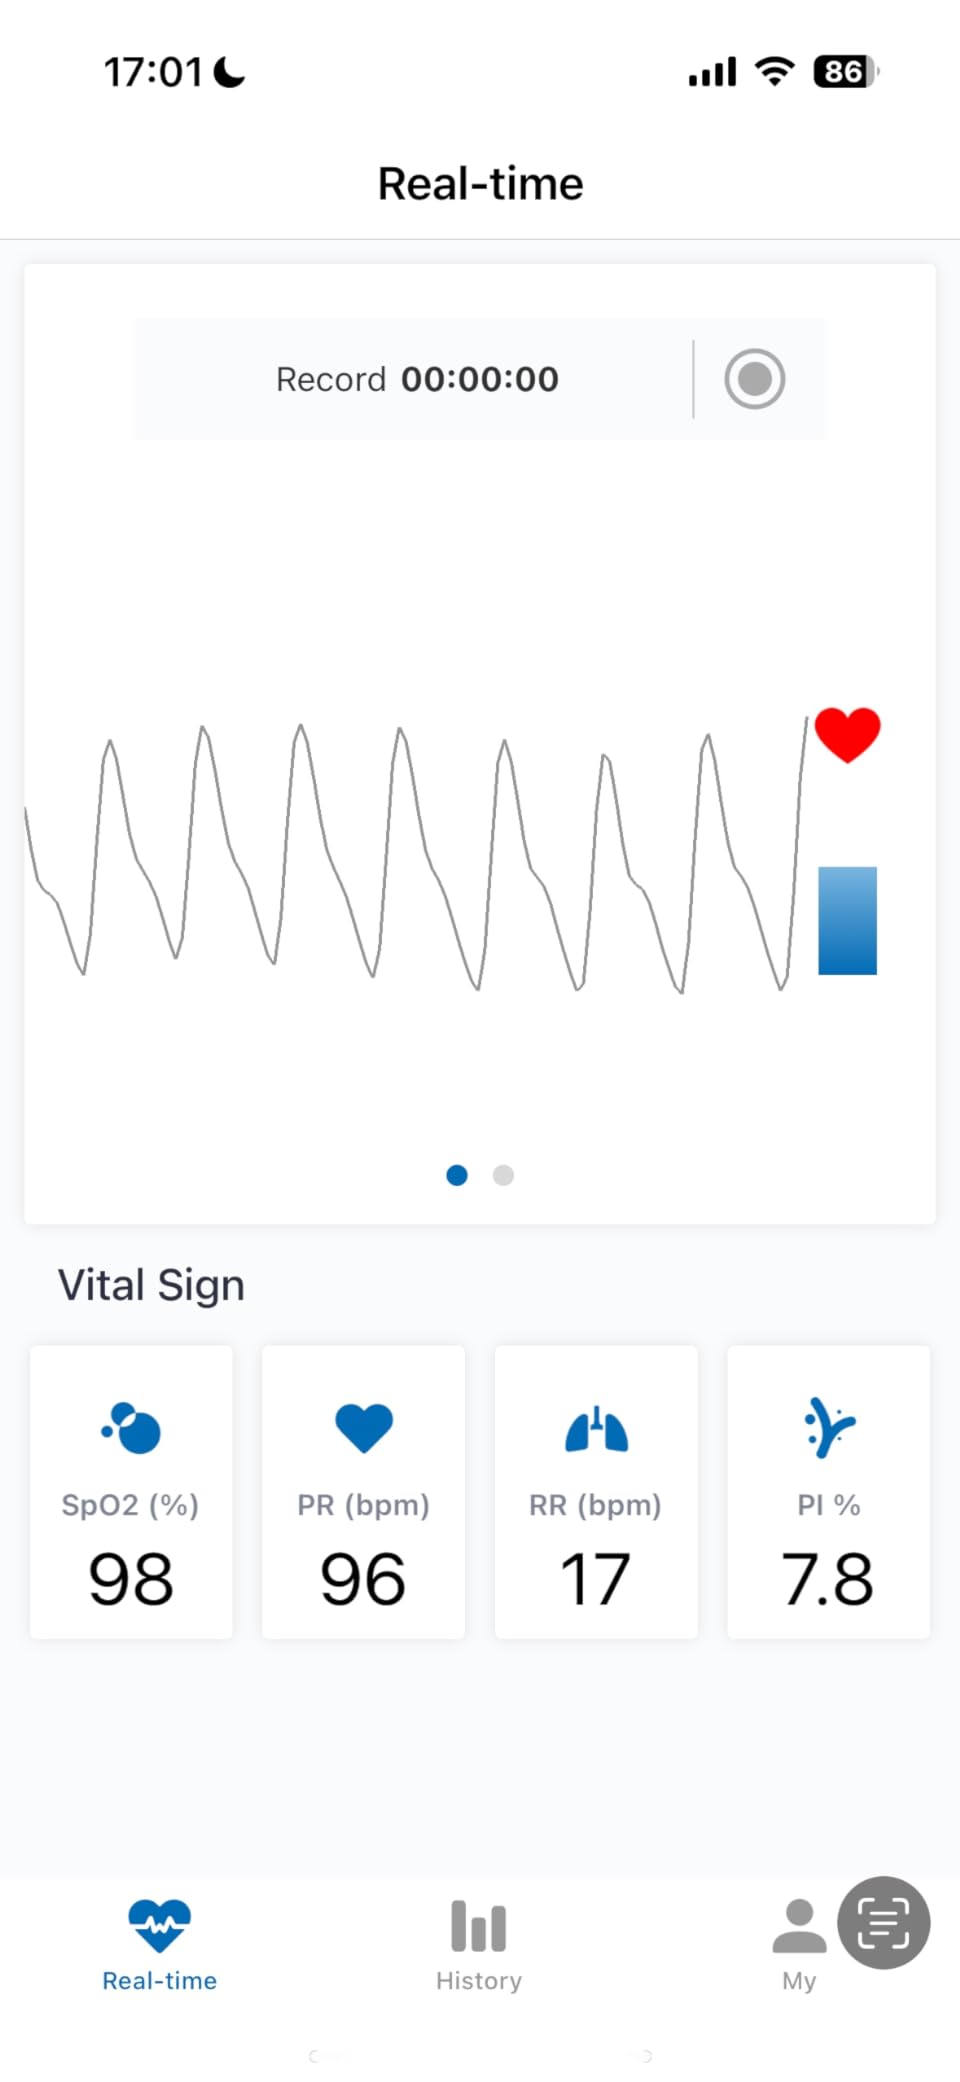Image resolution: width=960 pixels, height=2082 pixels.
Task: Tap the Real-time navigation label
Action: click(159, 1980)
